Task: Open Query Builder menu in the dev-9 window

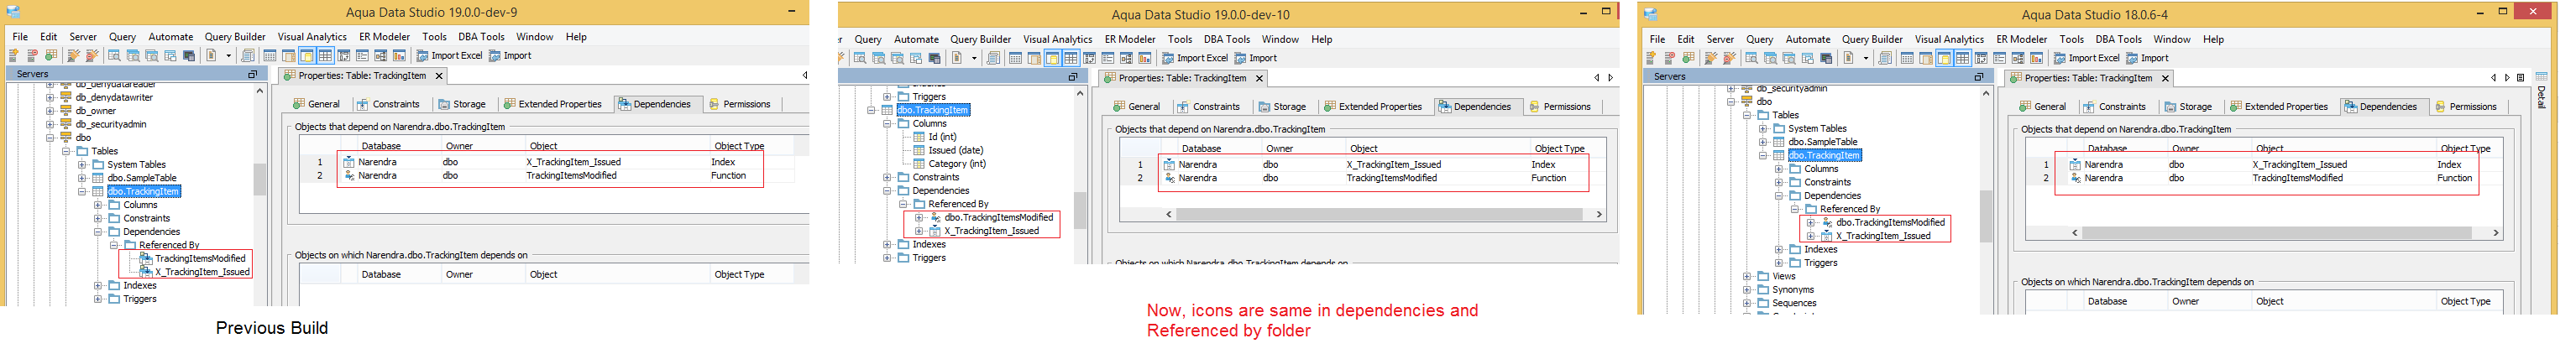Action: pos(235,37)
